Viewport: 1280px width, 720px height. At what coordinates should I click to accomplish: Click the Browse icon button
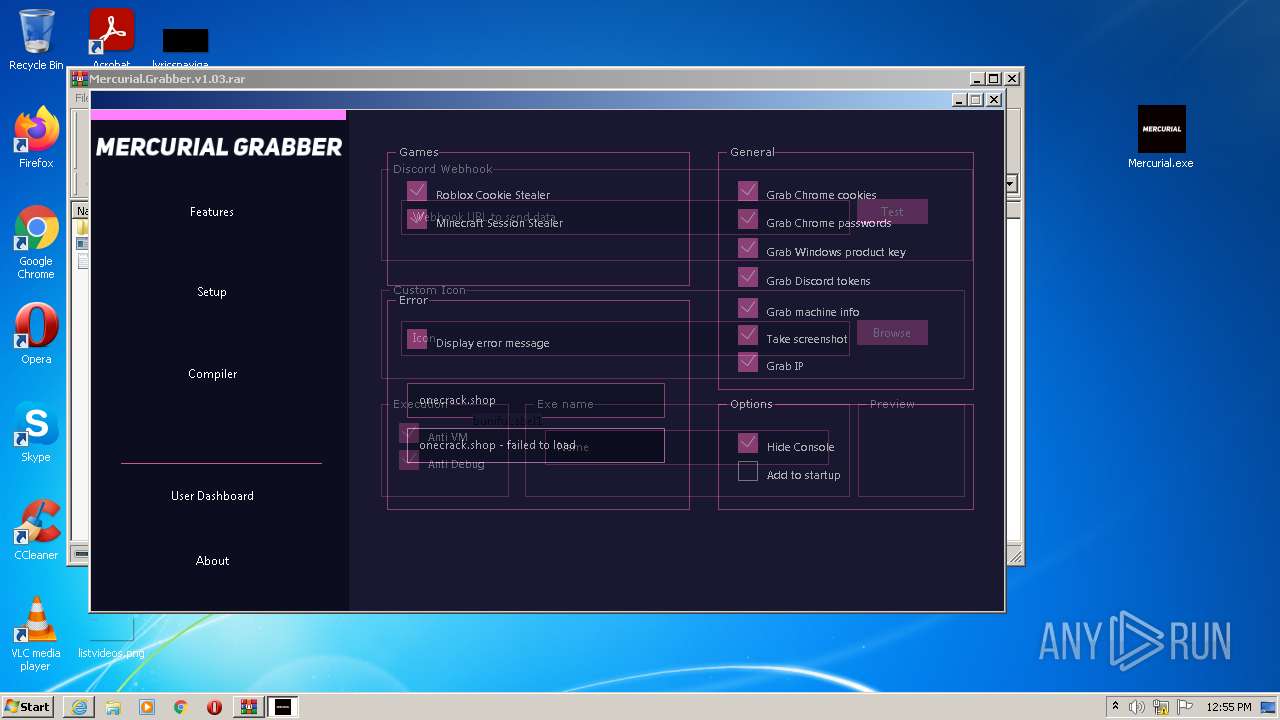(892, 333)
